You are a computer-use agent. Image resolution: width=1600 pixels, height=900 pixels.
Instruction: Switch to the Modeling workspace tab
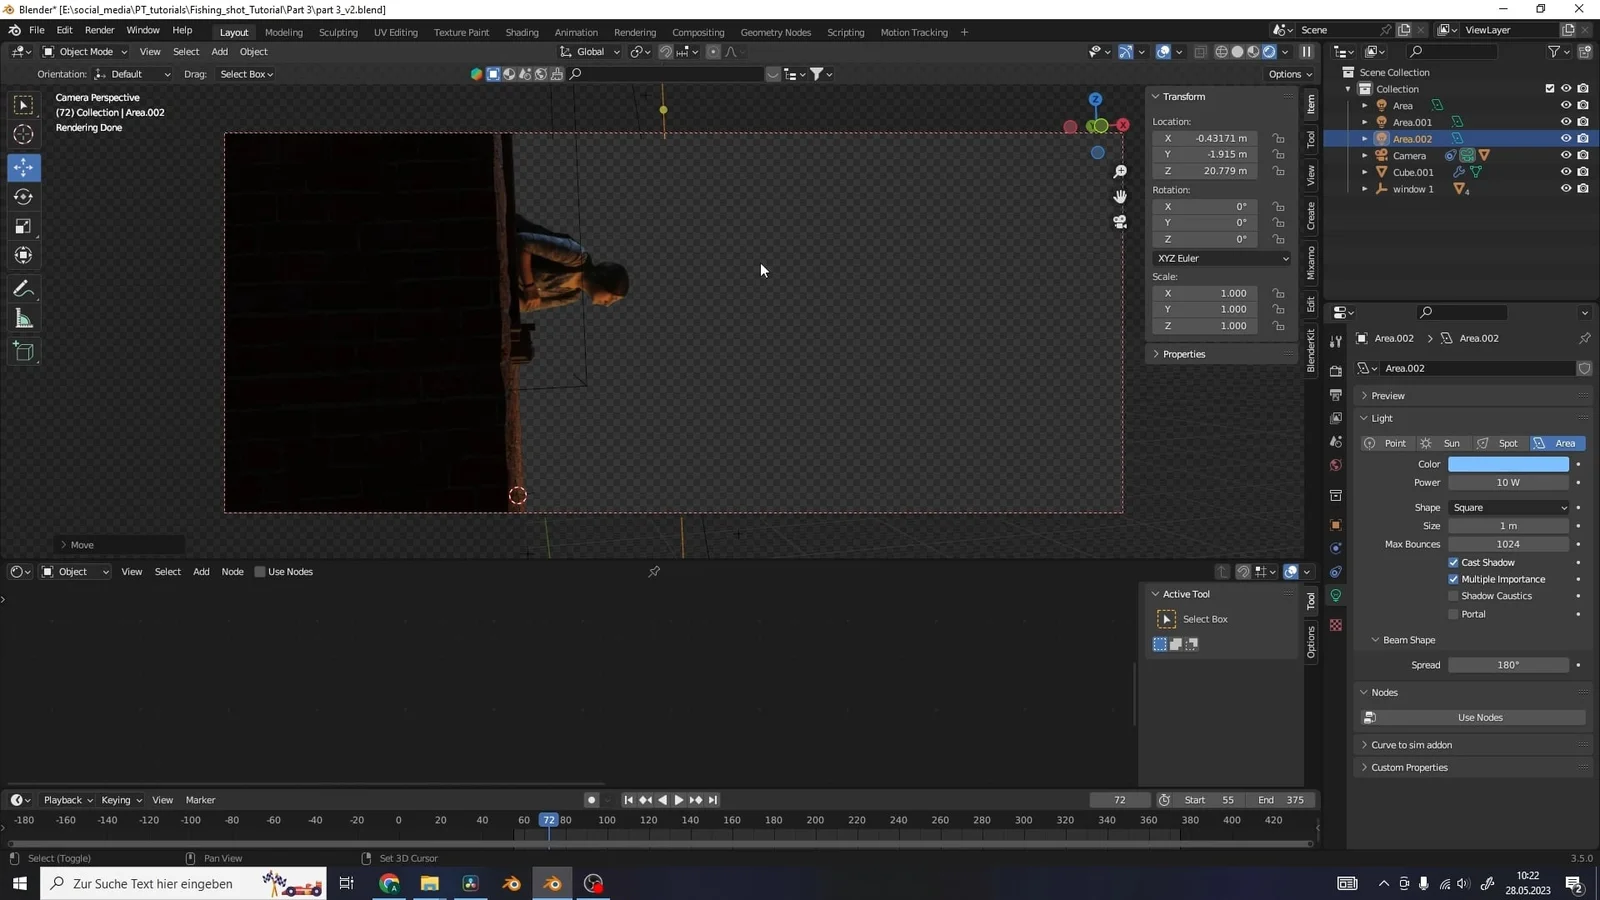(284, 32)
